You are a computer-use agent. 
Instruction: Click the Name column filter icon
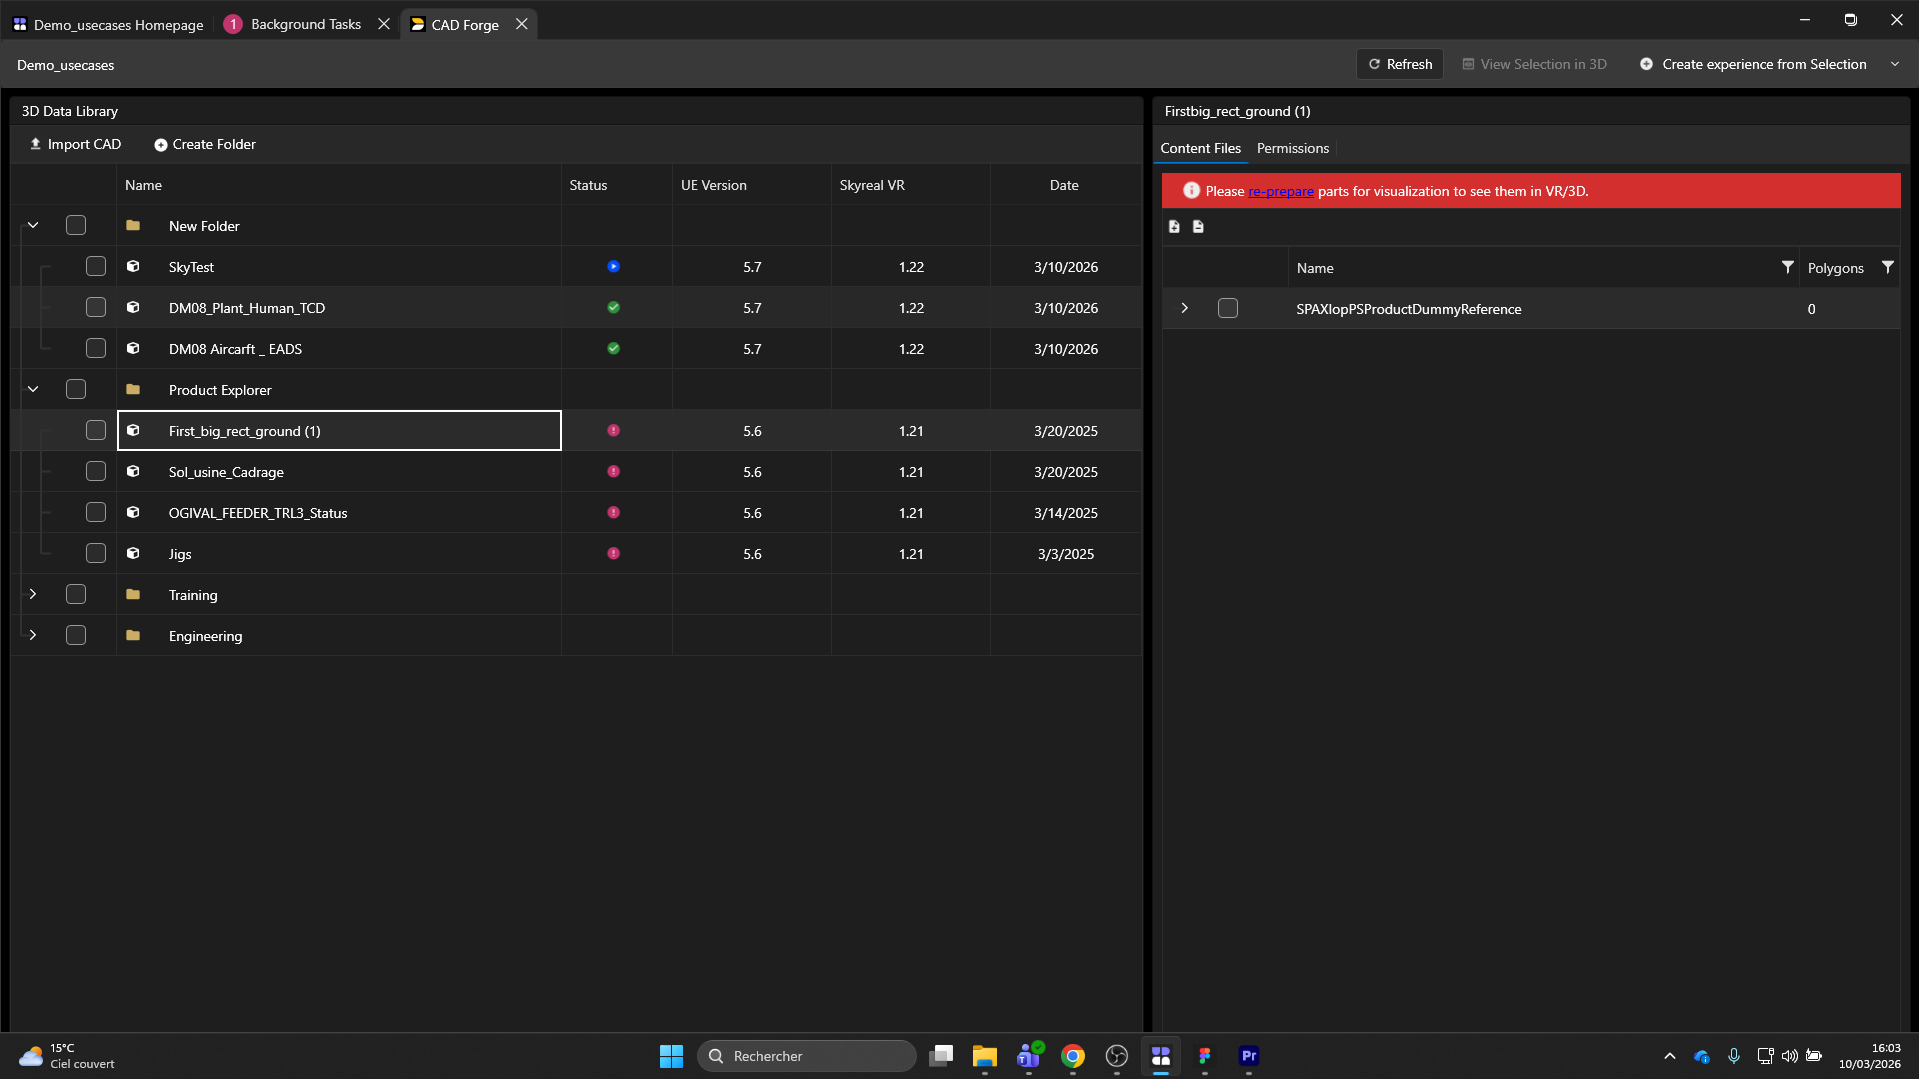1787,268
